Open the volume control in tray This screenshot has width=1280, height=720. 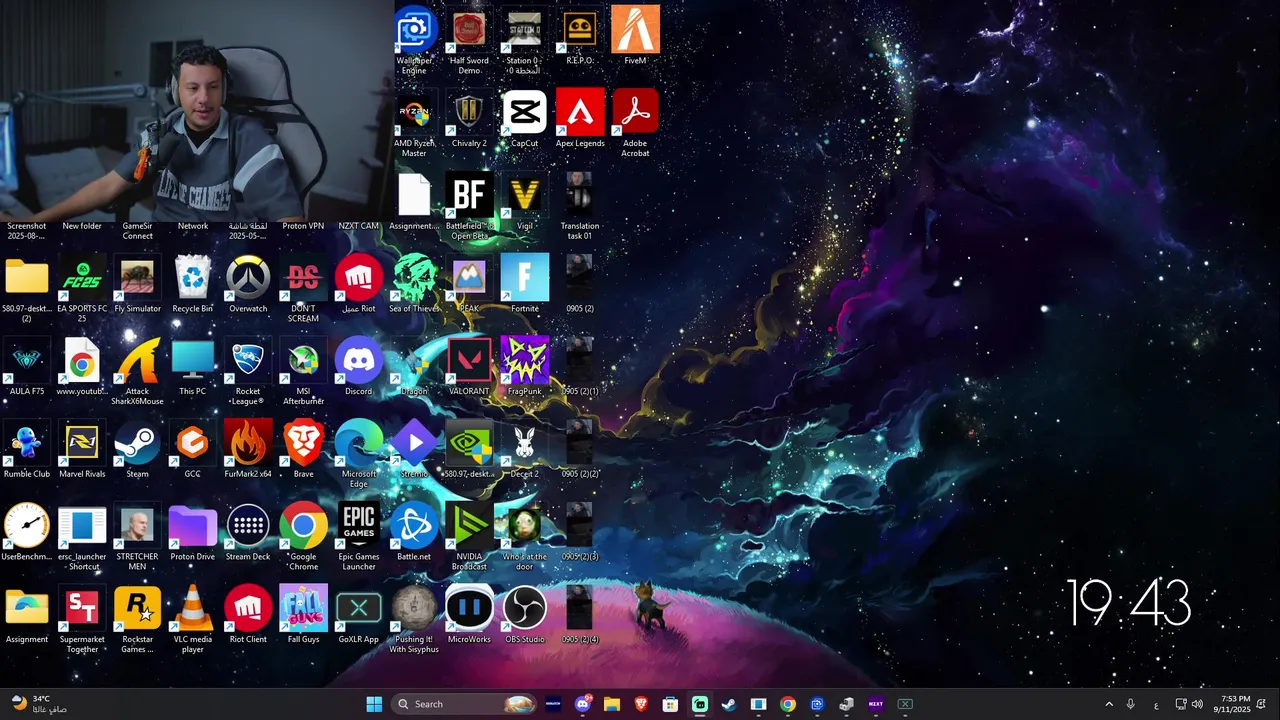pyautogui.click(x=1197, y=704)
